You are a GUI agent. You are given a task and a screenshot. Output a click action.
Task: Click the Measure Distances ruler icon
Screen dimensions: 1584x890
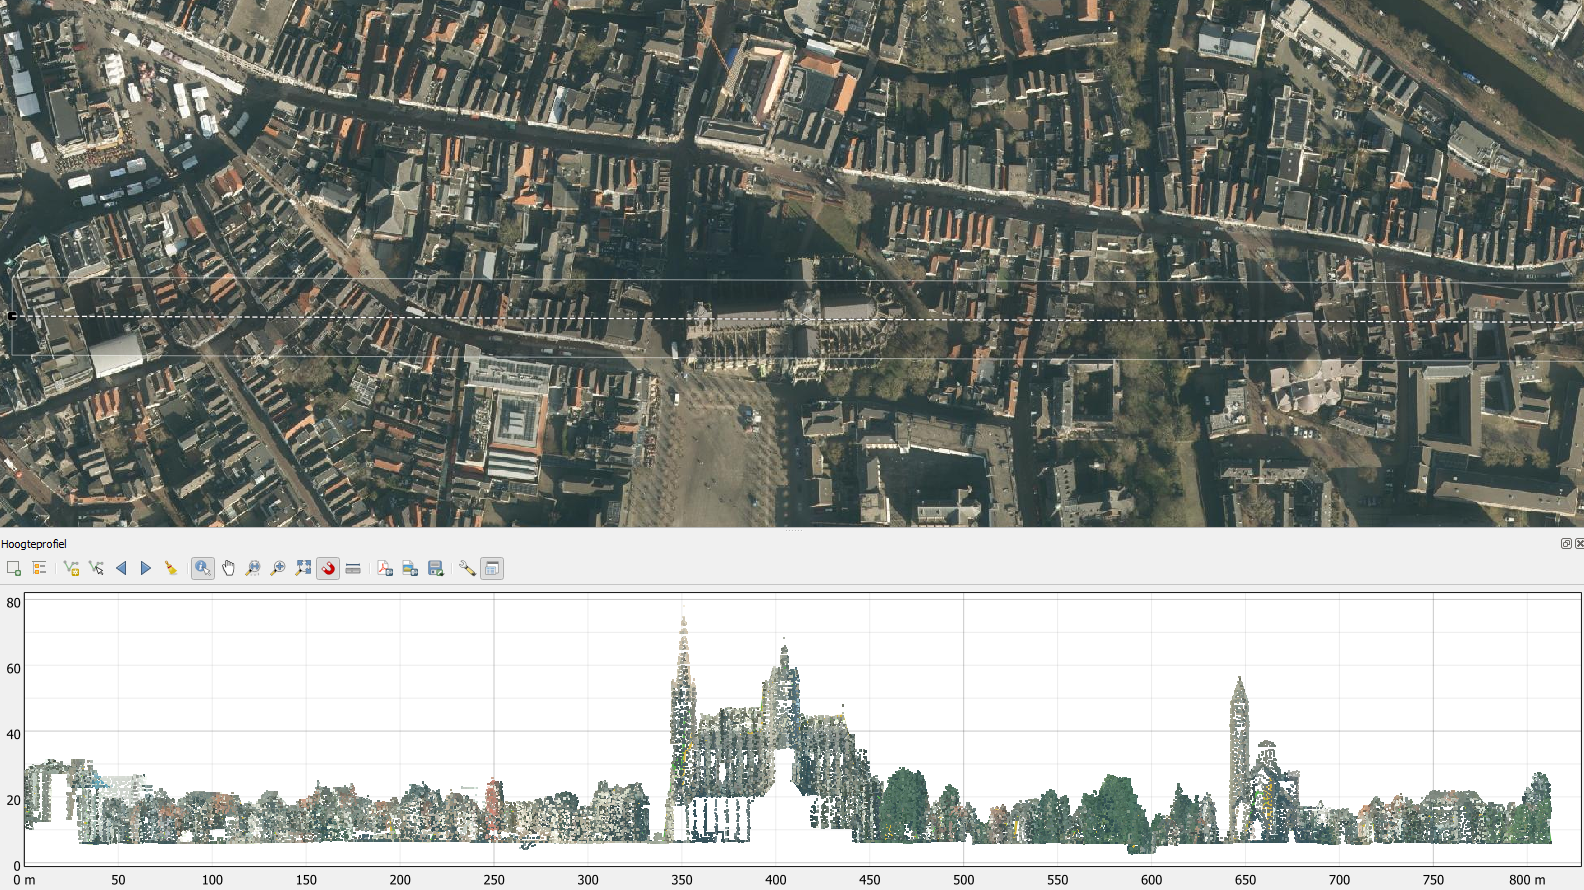pyautogui.click(x=353, y=568)
